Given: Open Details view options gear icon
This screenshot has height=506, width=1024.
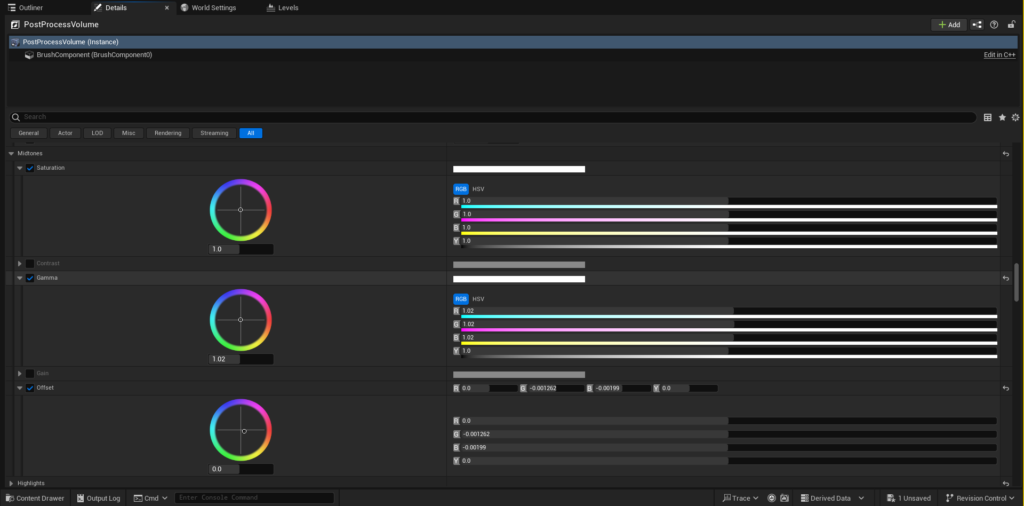Looking at the screenshot, I should pyautogui.click(x=1016, y=118).
